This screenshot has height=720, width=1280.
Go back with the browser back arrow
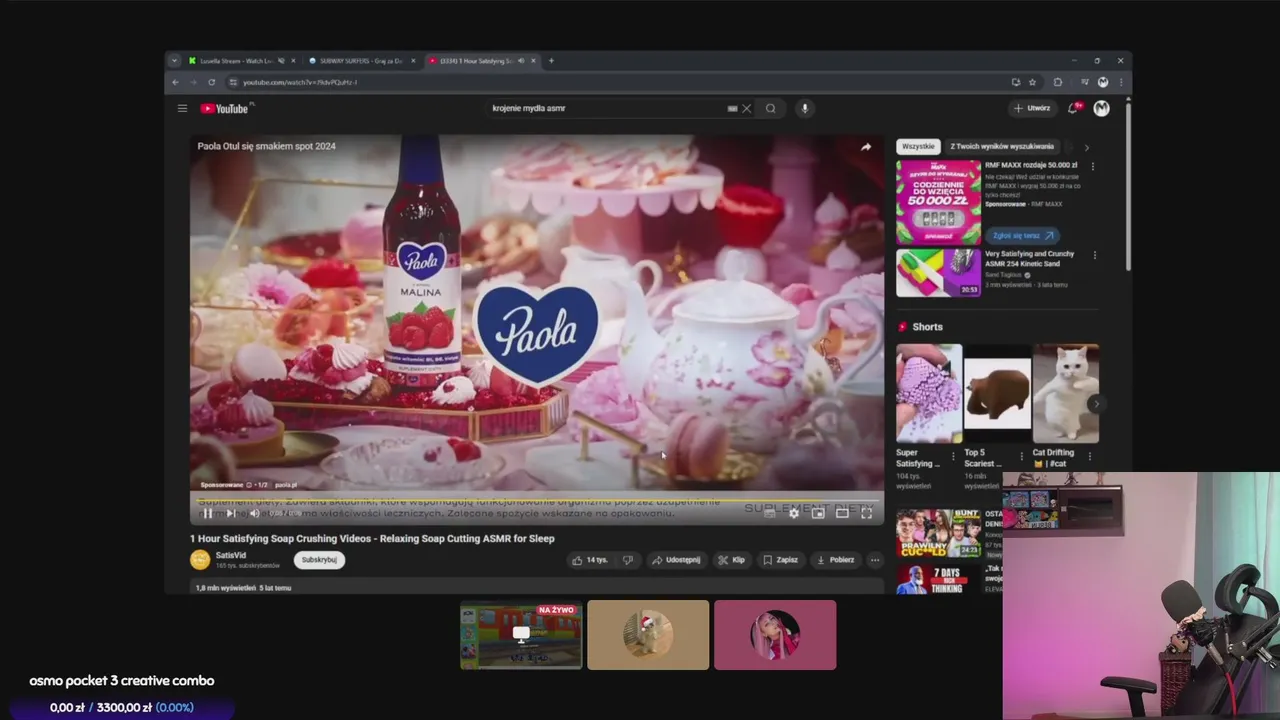pyautogui.click(x=175, y=82)
